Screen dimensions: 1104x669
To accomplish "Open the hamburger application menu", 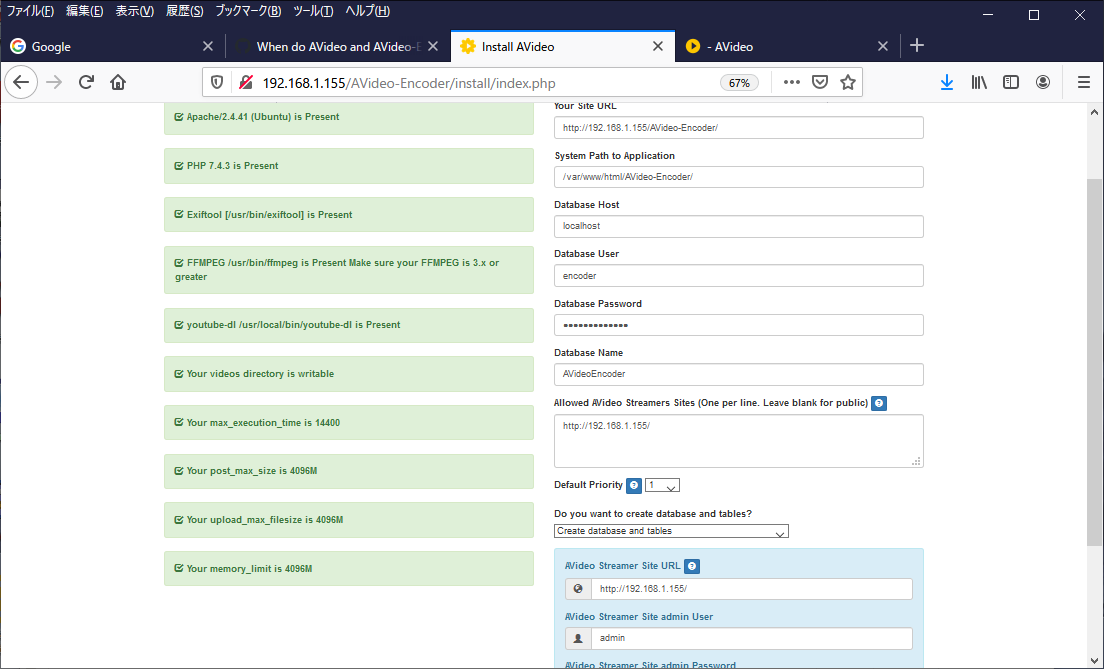I will coord(1084,82).
